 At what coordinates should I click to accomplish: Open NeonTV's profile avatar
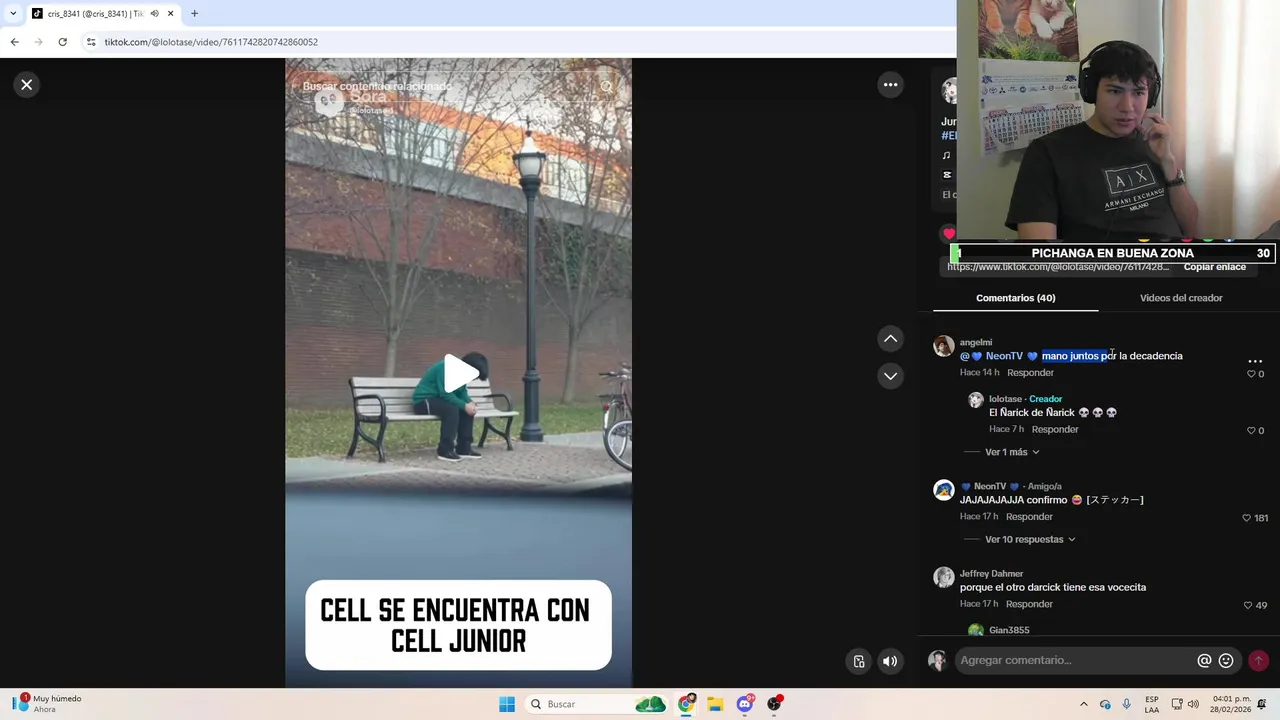(943, 490)
